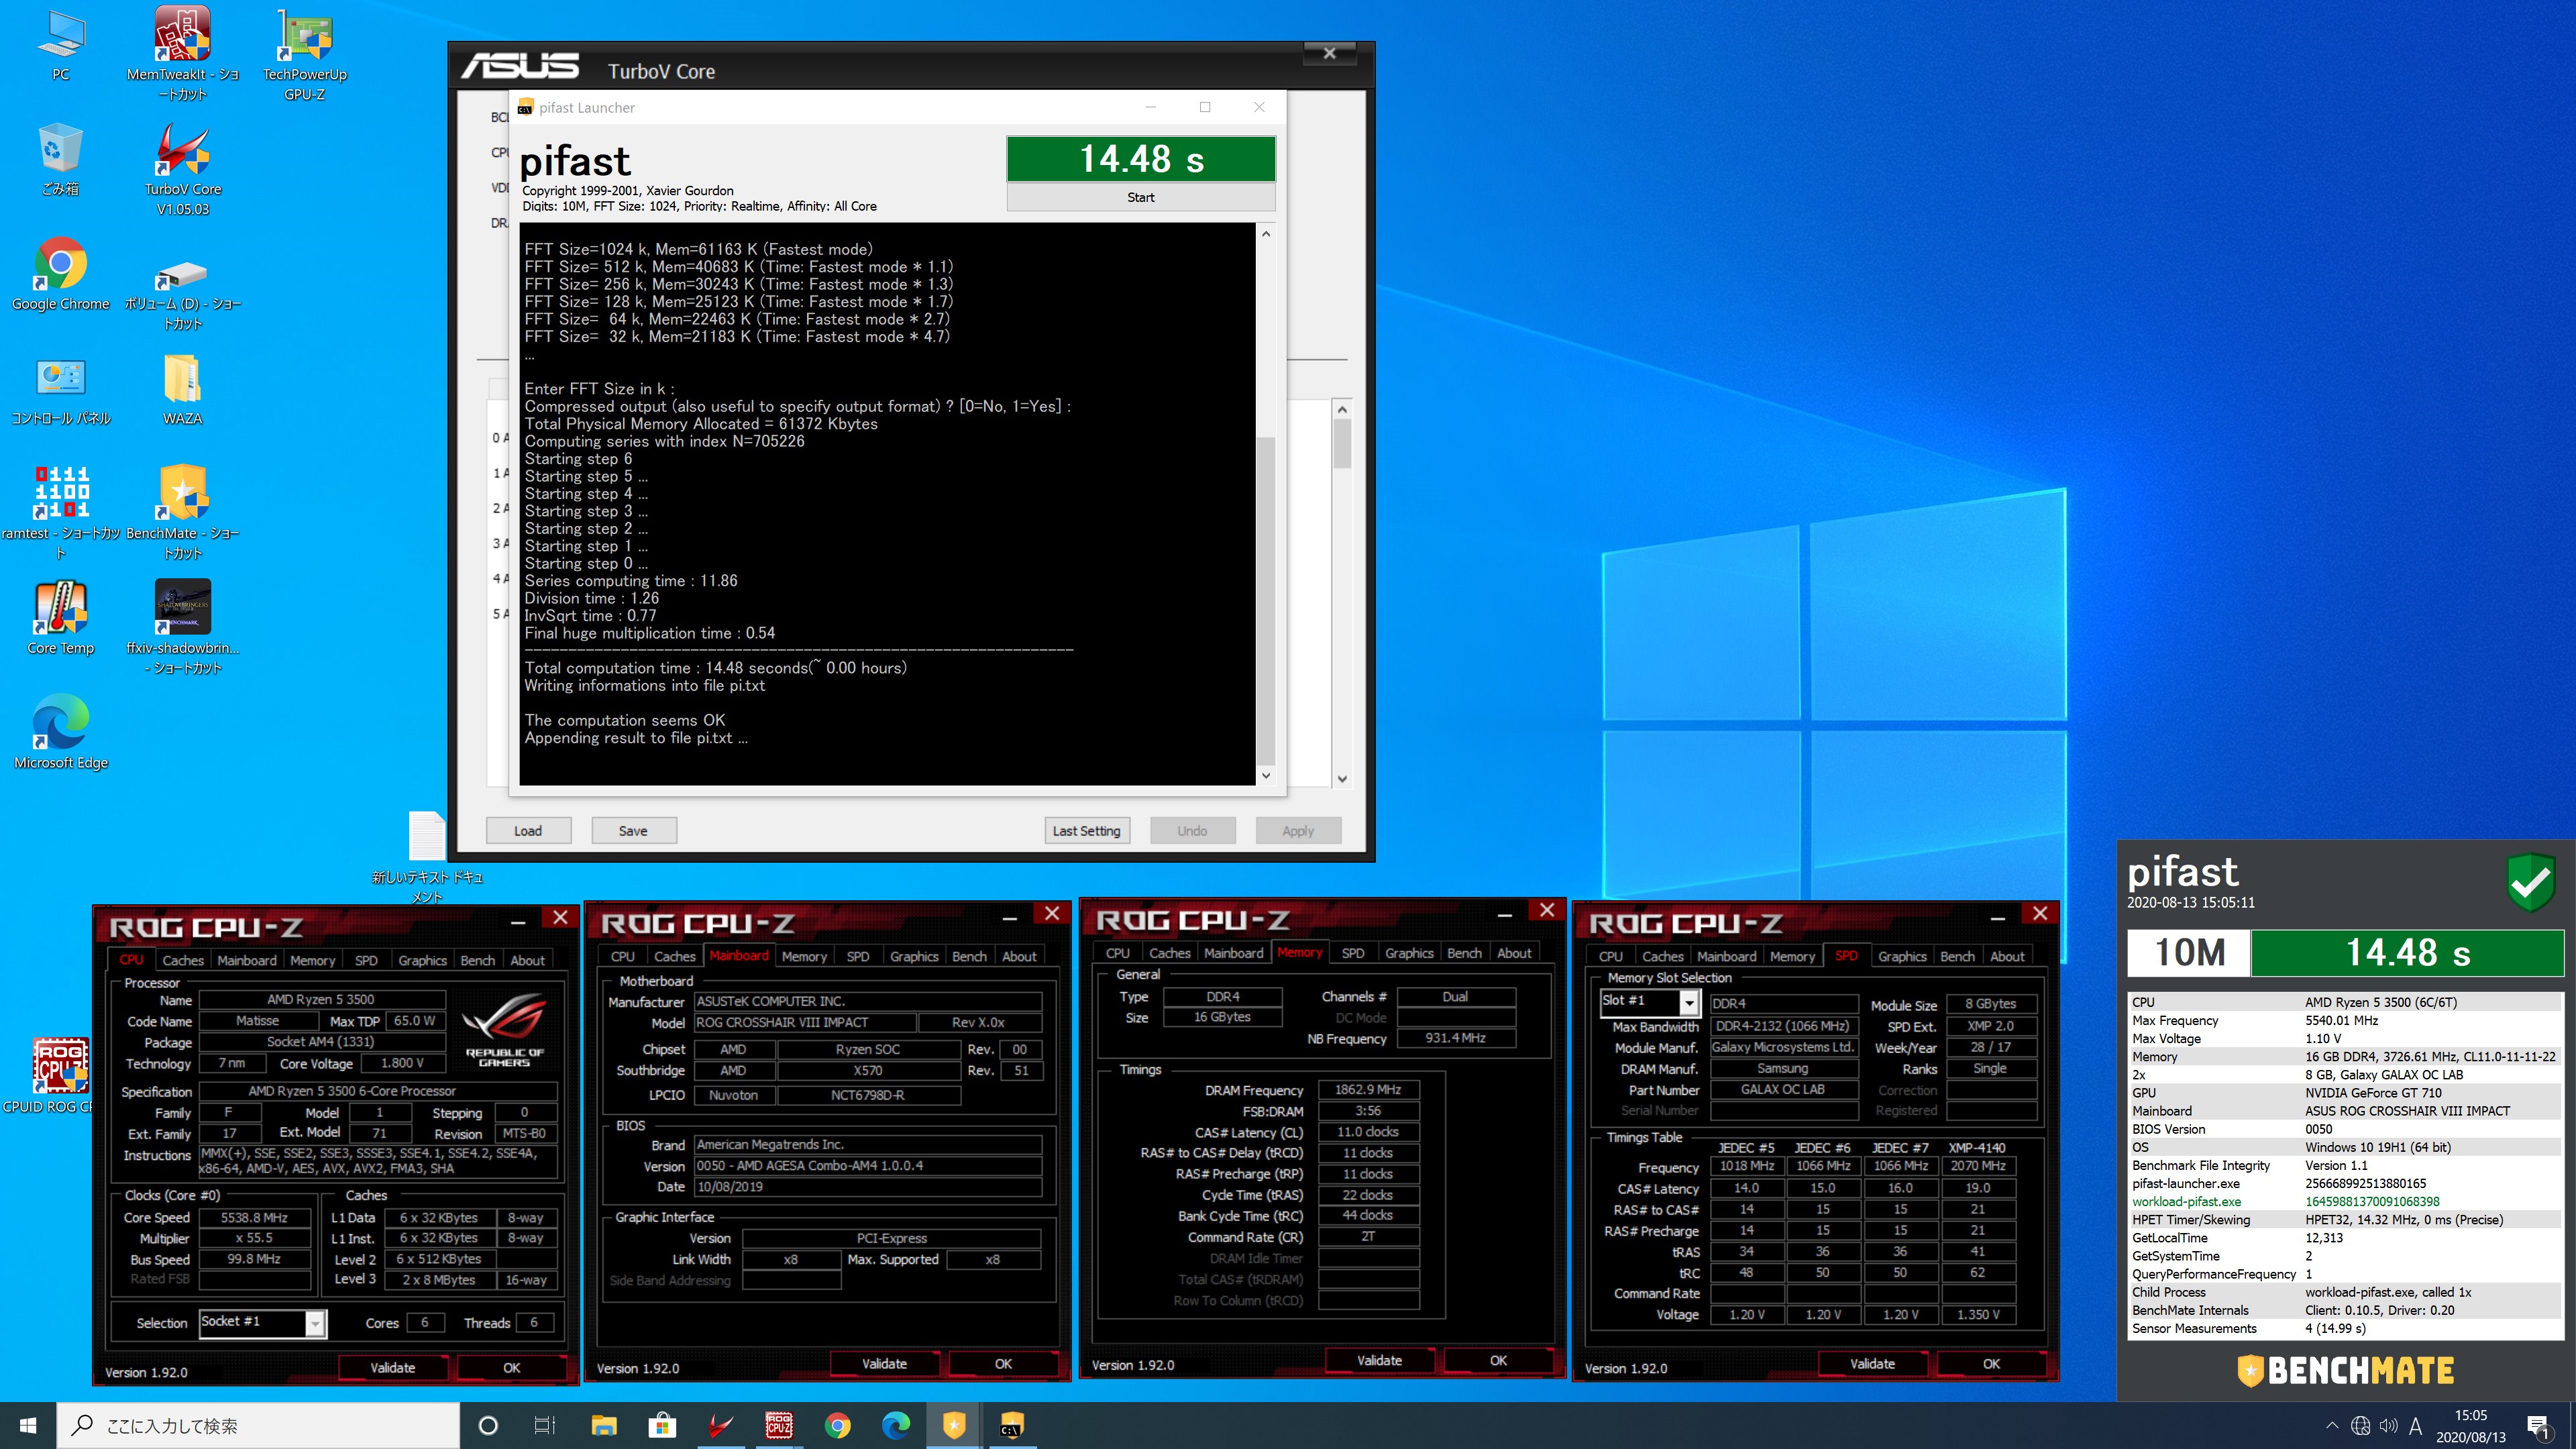Click Validate in the CPU tab CPU-Z window
The width and height of the screenshot is (2576, 1449).
(393, 1368)
